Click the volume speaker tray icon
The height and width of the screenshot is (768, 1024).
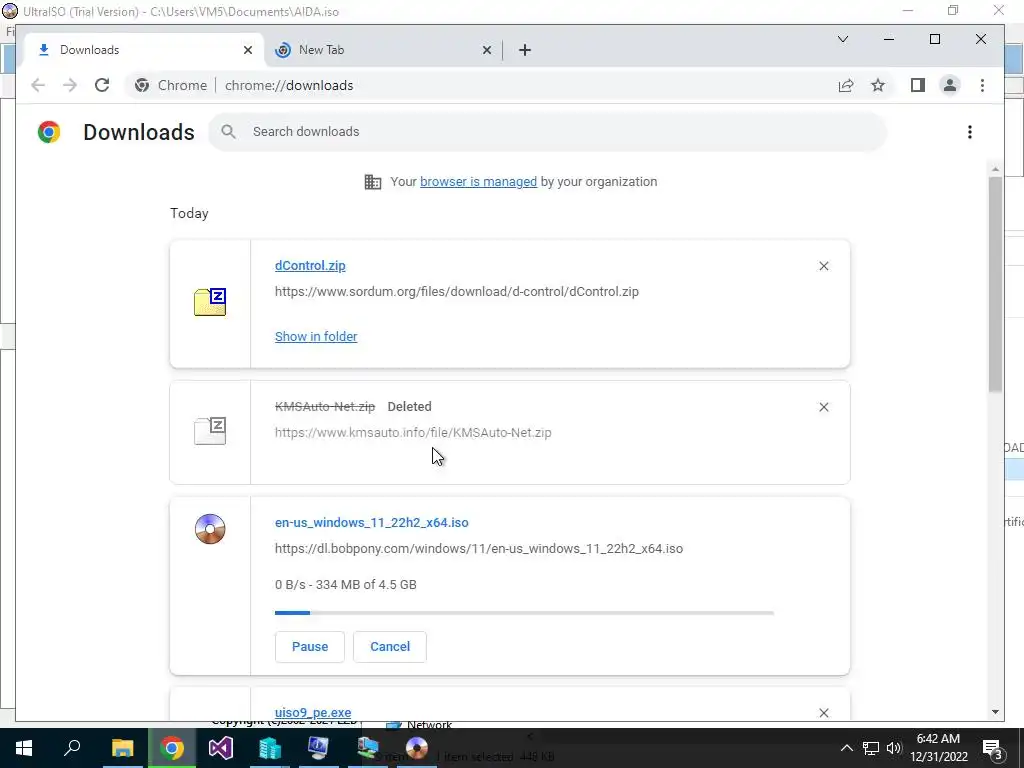point(894,748)
